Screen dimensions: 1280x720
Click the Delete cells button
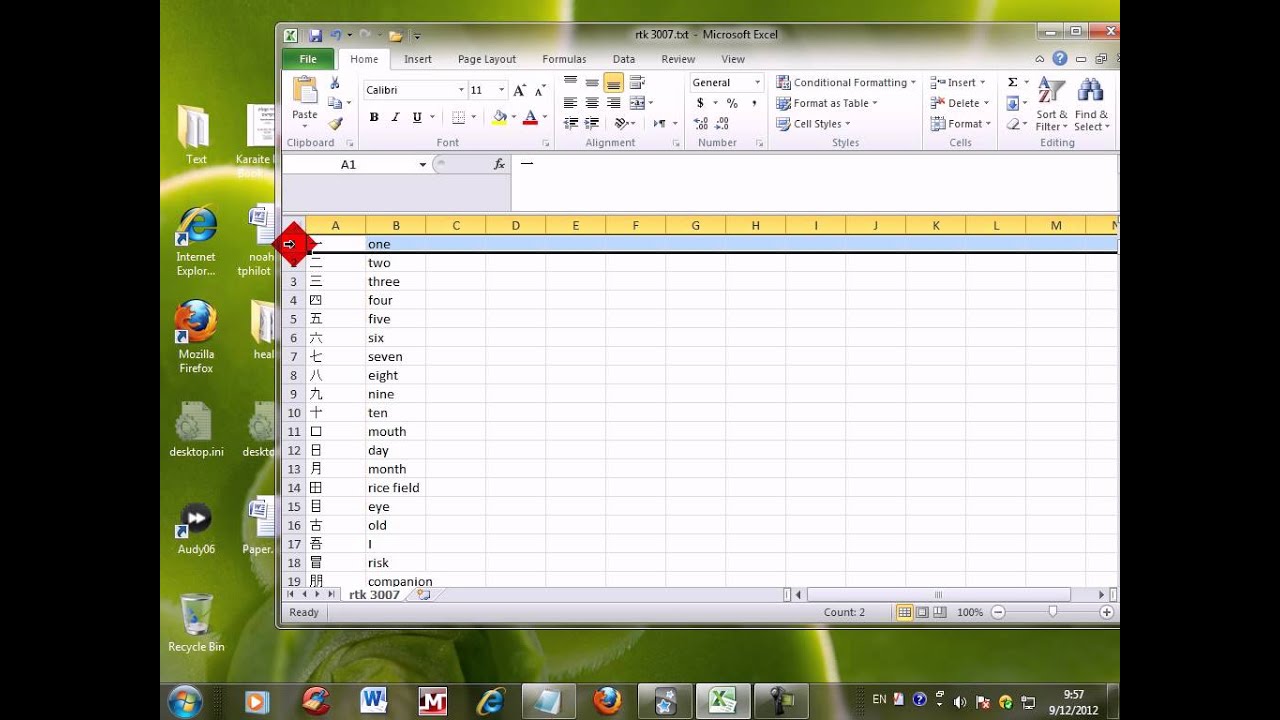959,103
